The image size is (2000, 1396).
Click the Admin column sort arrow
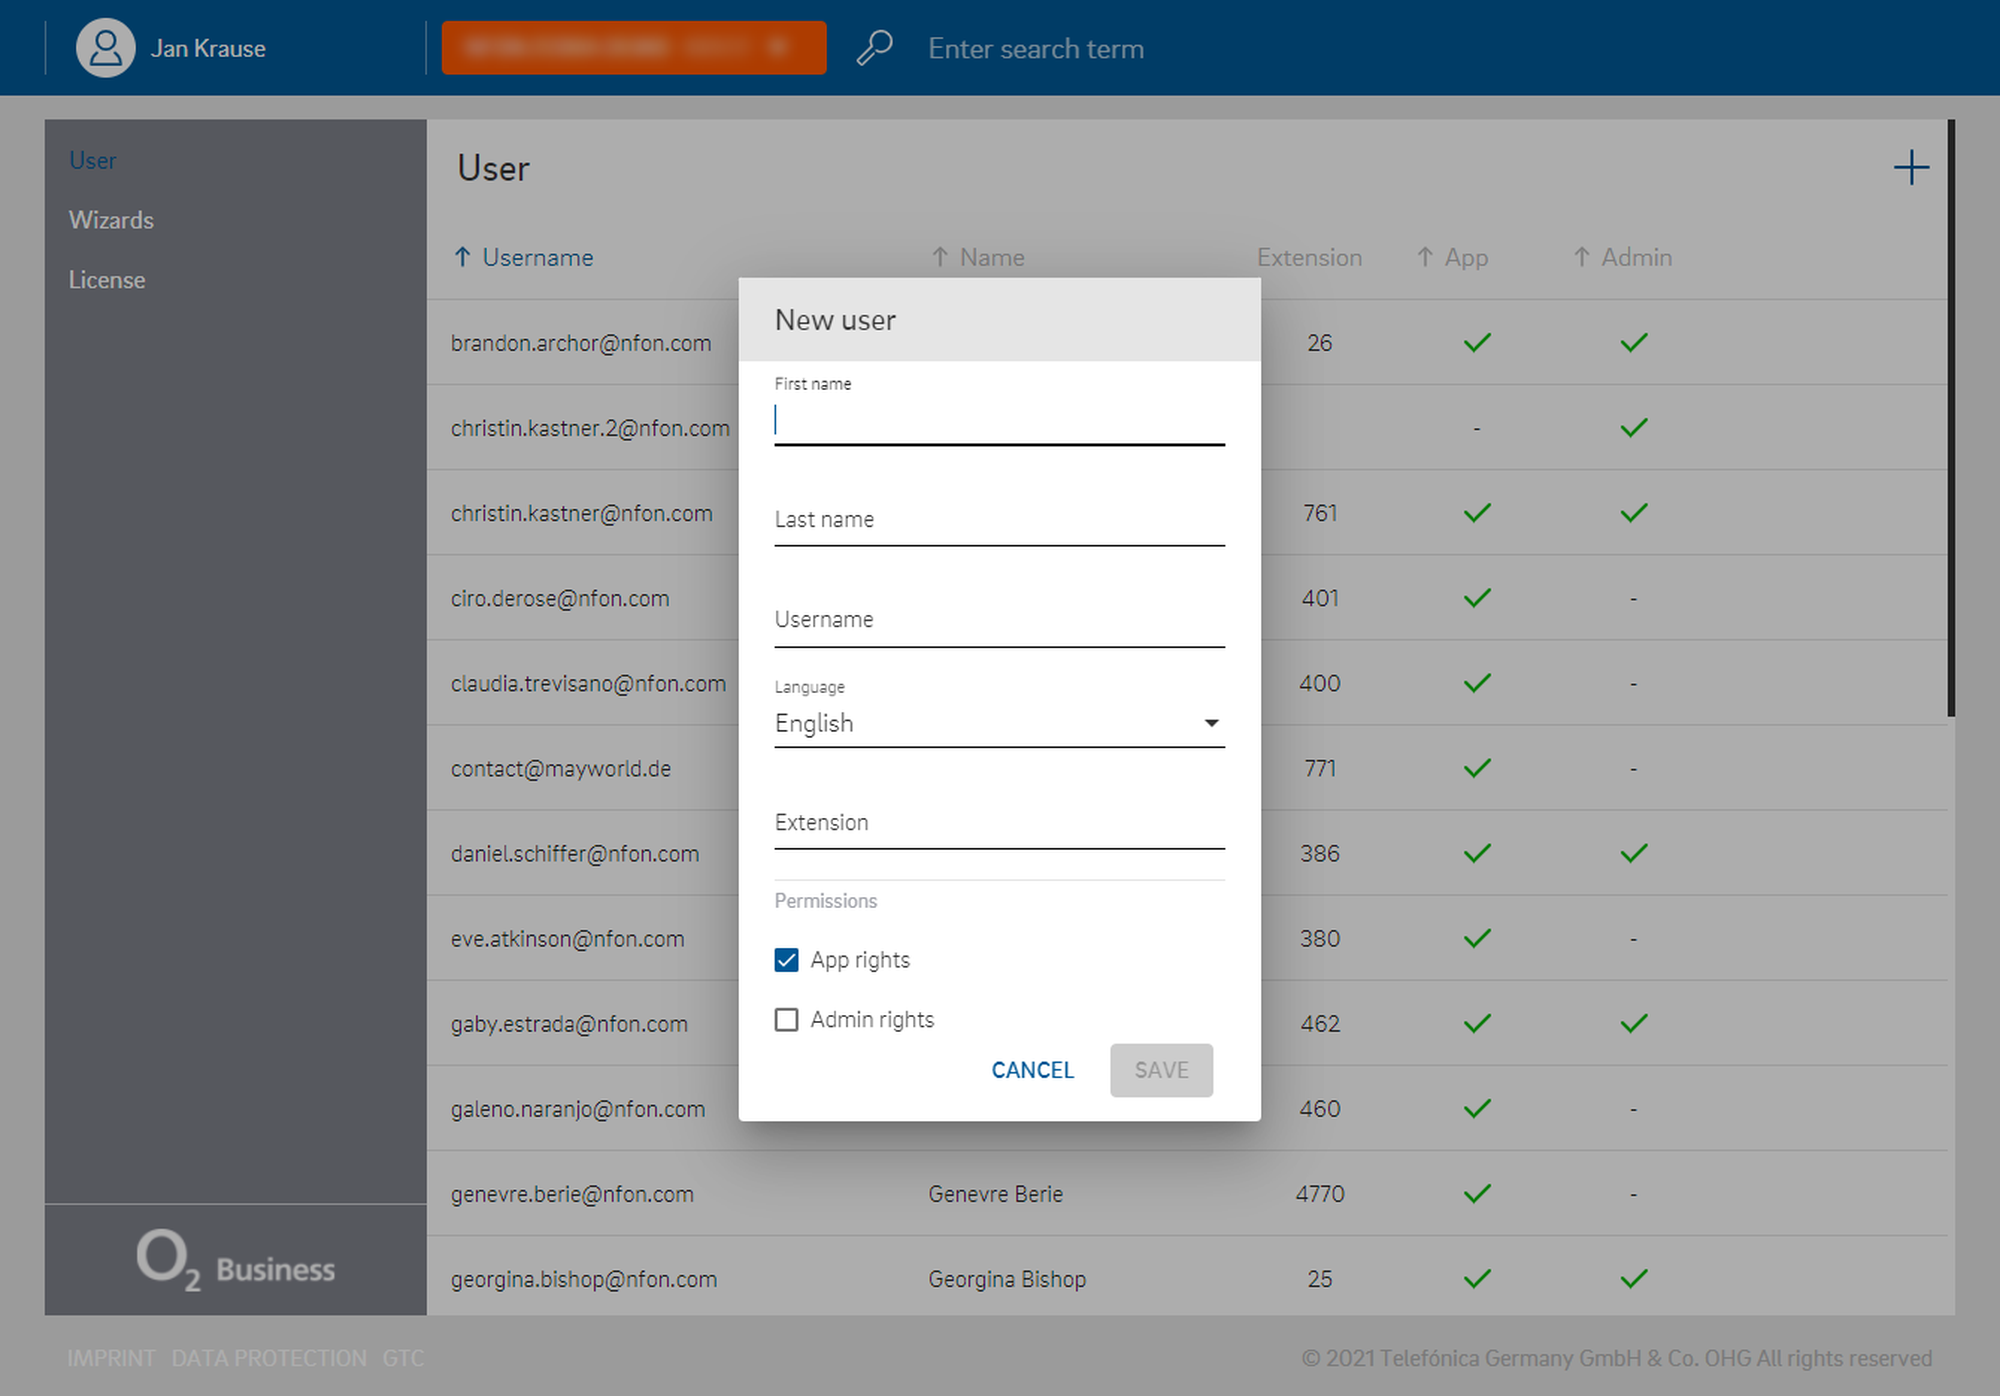tap(1581, 257)
